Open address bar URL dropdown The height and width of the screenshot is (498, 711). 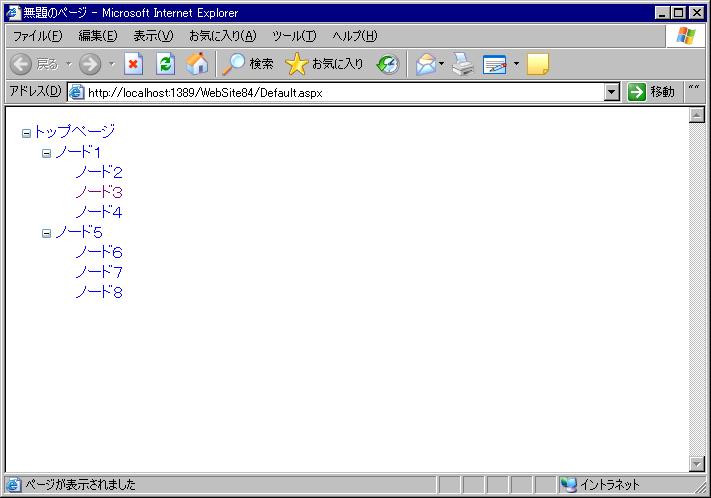pos(612,93)
